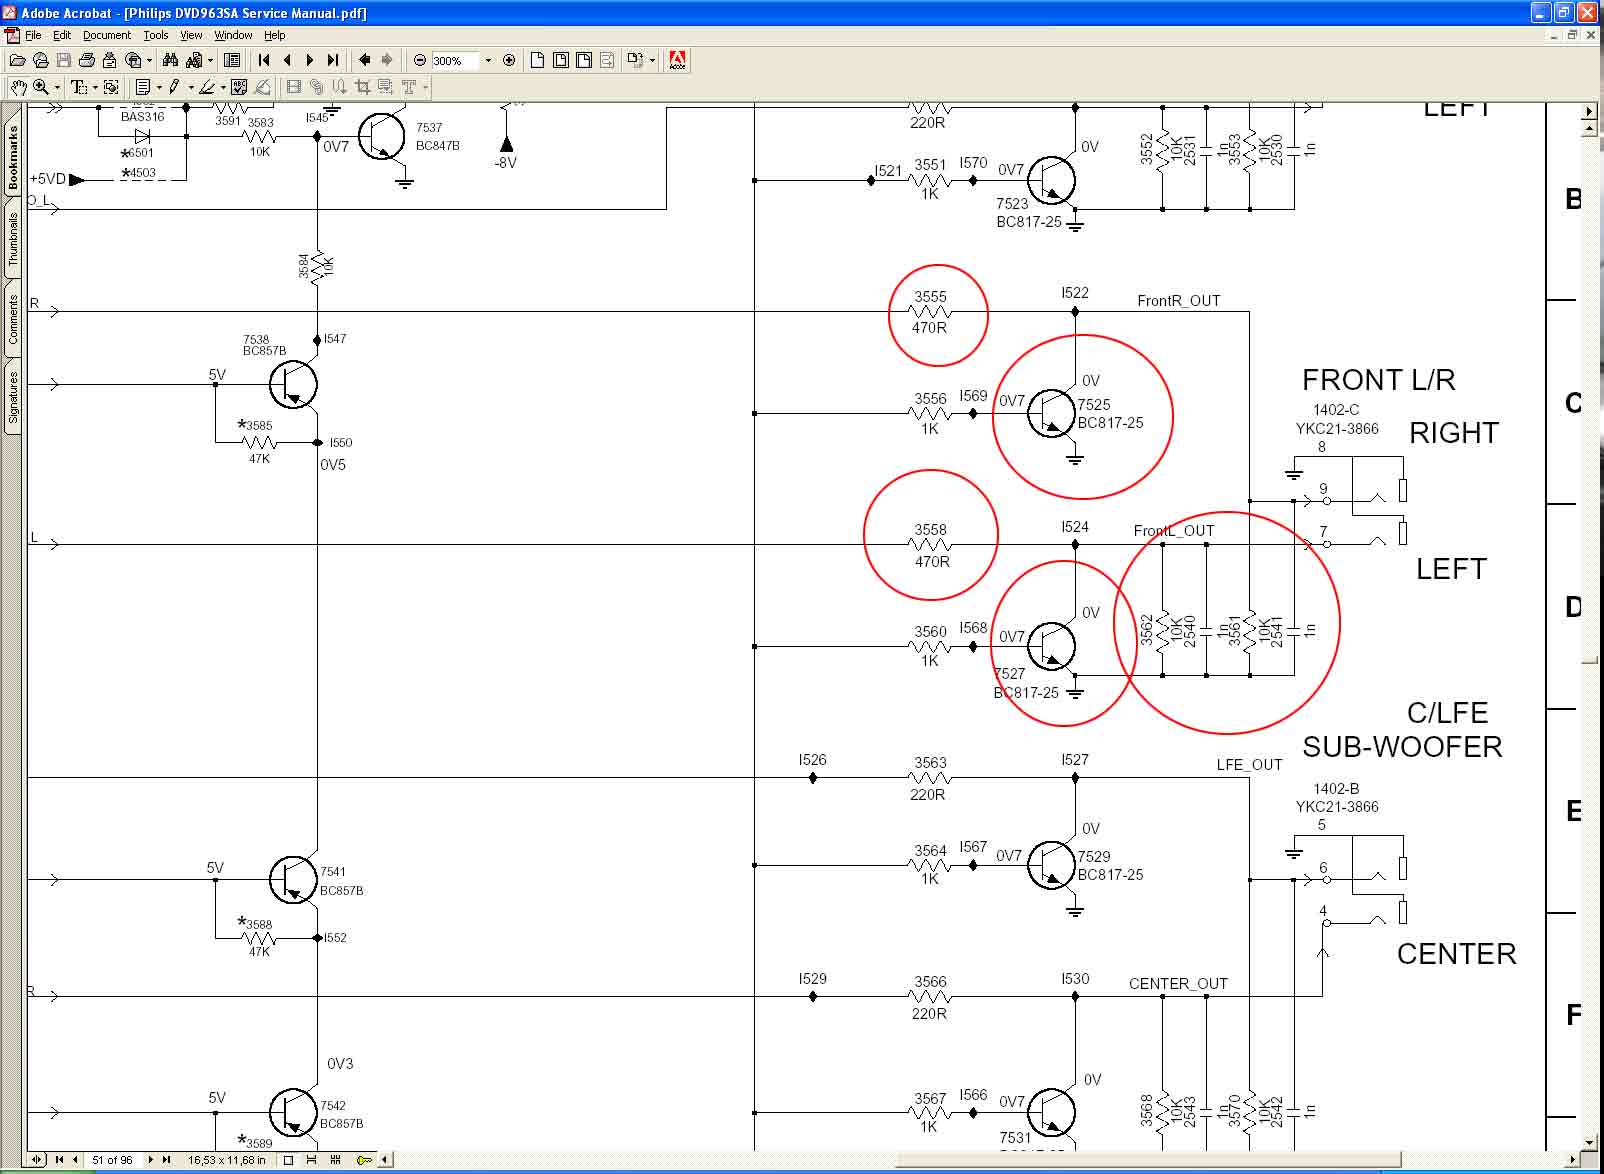Expand the Note tool dropdown arrow
The image size is (1604, 1174).
click(159, 87)
